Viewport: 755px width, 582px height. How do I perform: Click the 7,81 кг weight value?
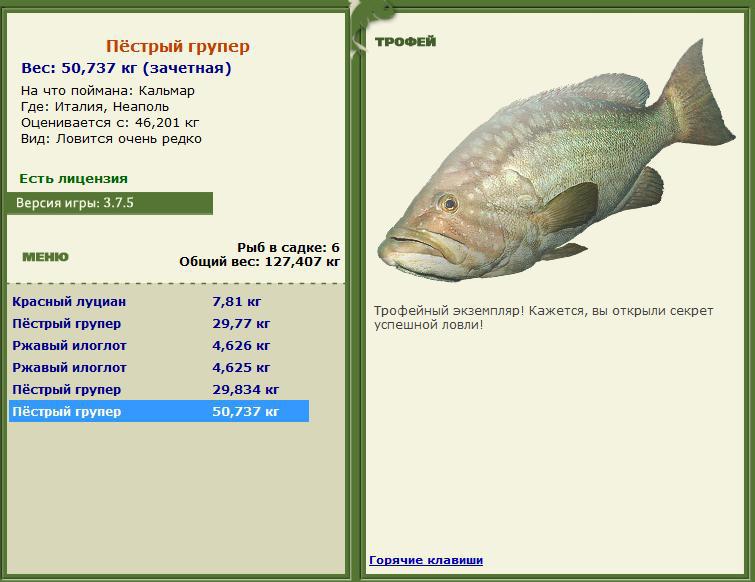[x=236, y=302]
